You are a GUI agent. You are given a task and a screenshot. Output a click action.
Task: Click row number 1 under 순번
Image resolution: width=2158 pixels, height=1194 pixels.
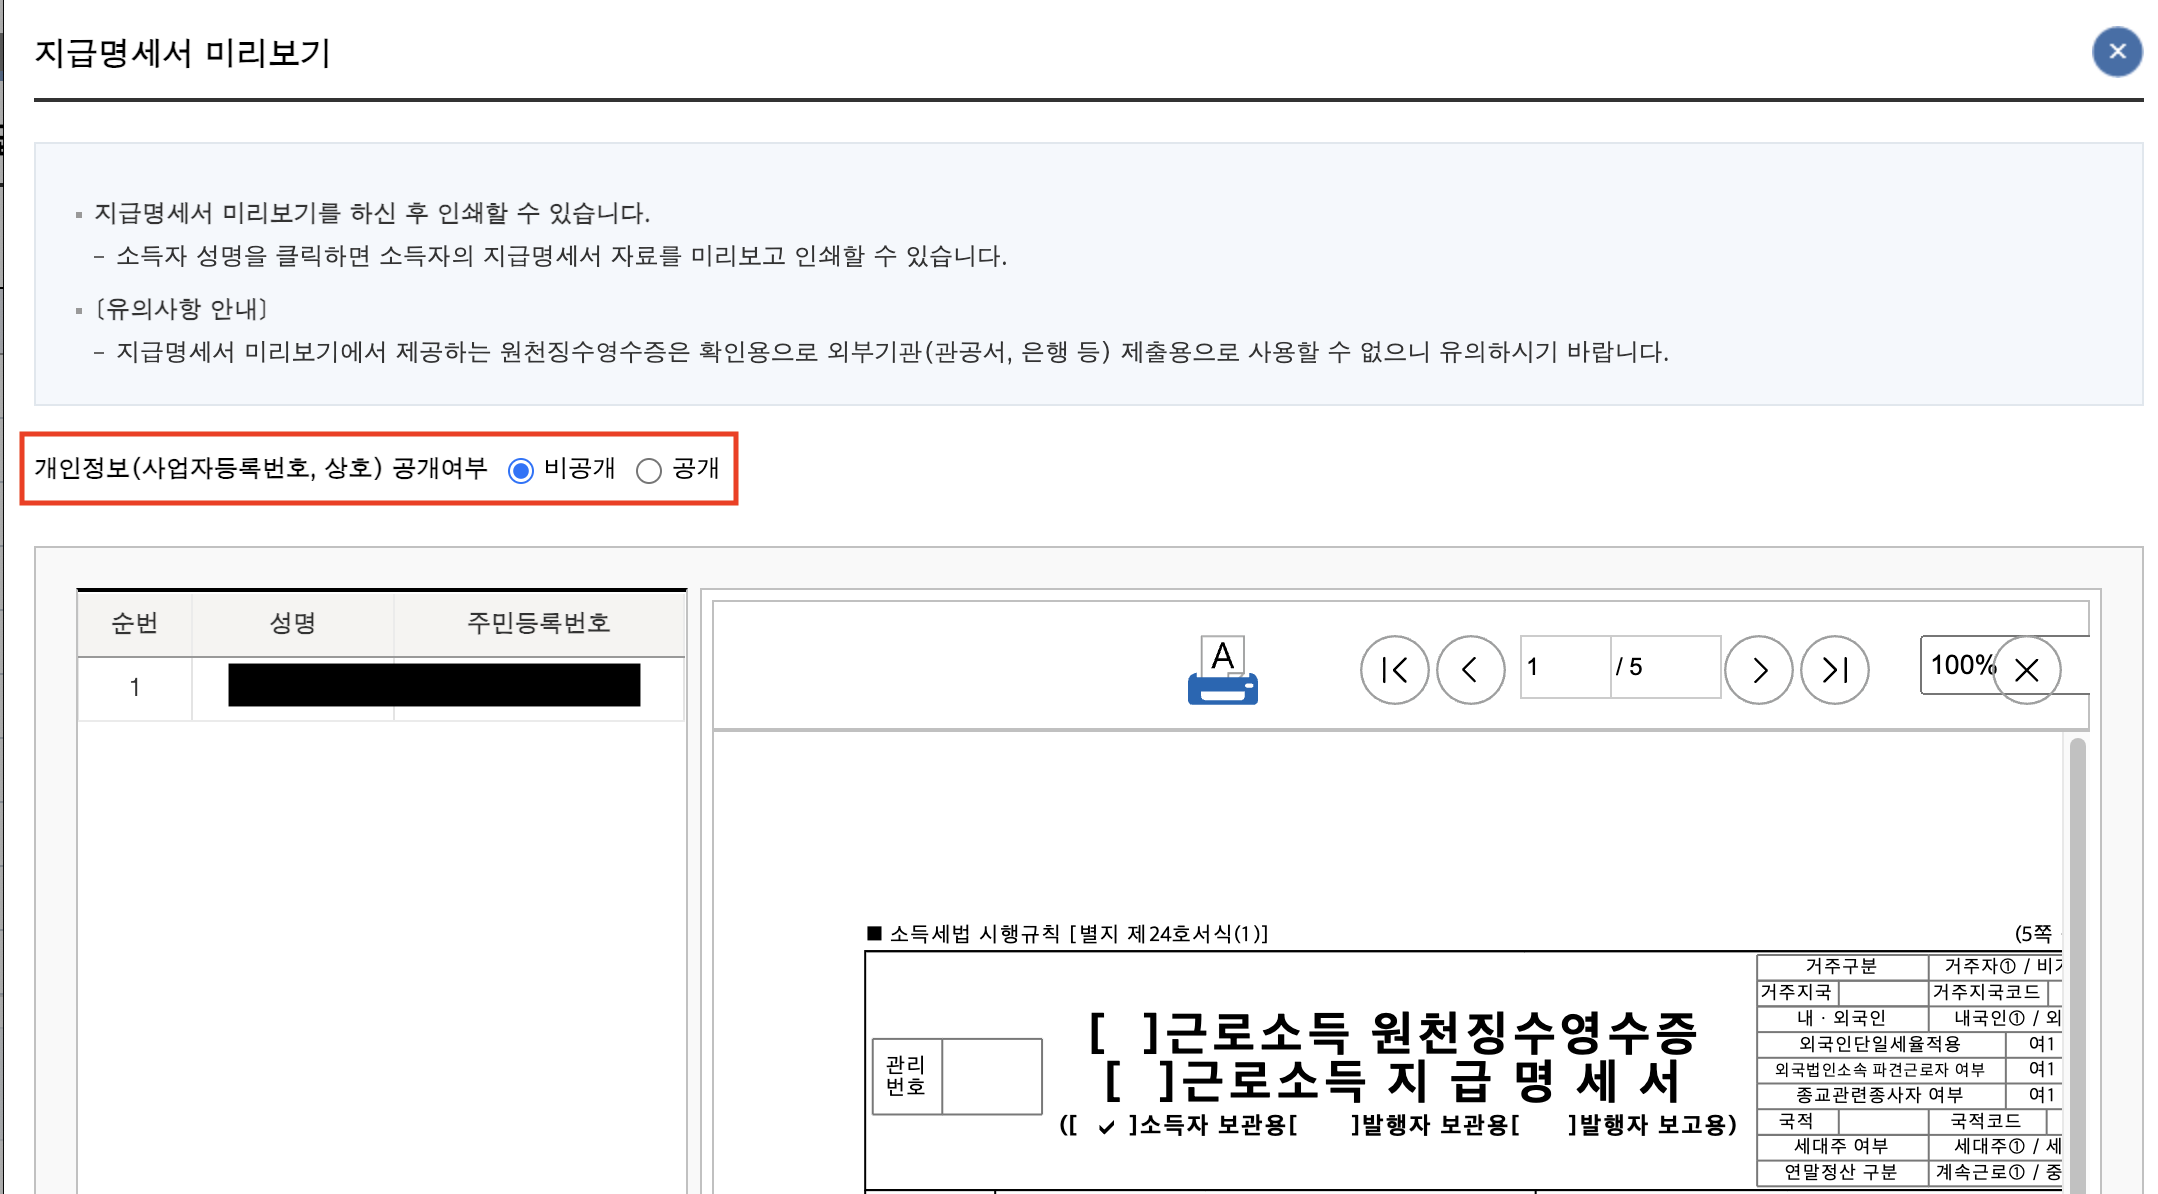(x=135, y=687)
